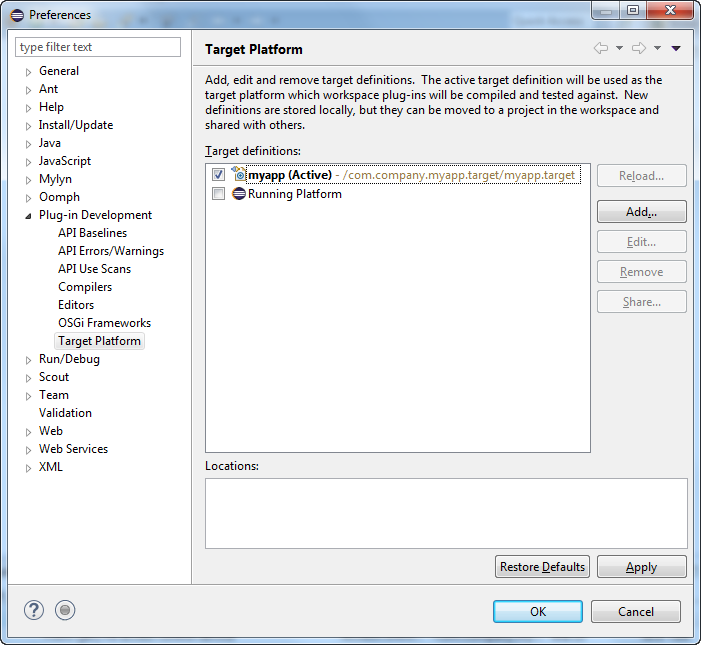Open OSGi Frameworks page

tap(105, 323)
